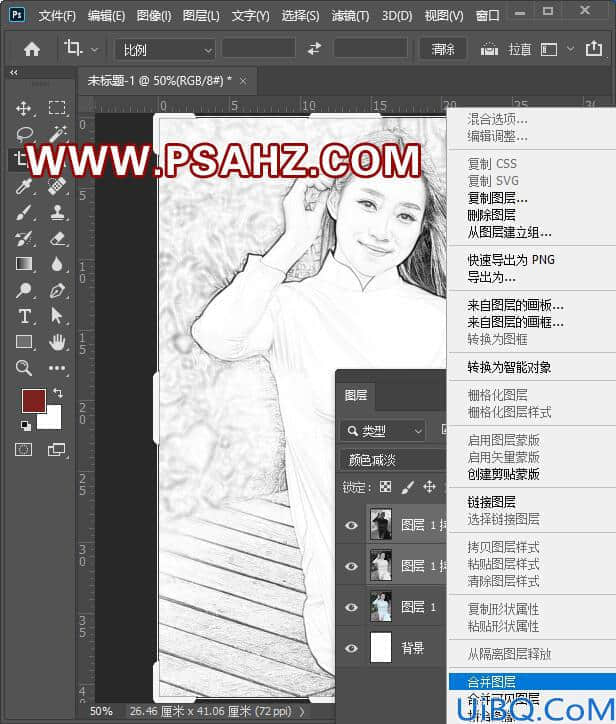Open the 颜色减淡 blend mode dropdown
Image resolution: width=616 pixels, height=724 pixels.
(393, 460)
